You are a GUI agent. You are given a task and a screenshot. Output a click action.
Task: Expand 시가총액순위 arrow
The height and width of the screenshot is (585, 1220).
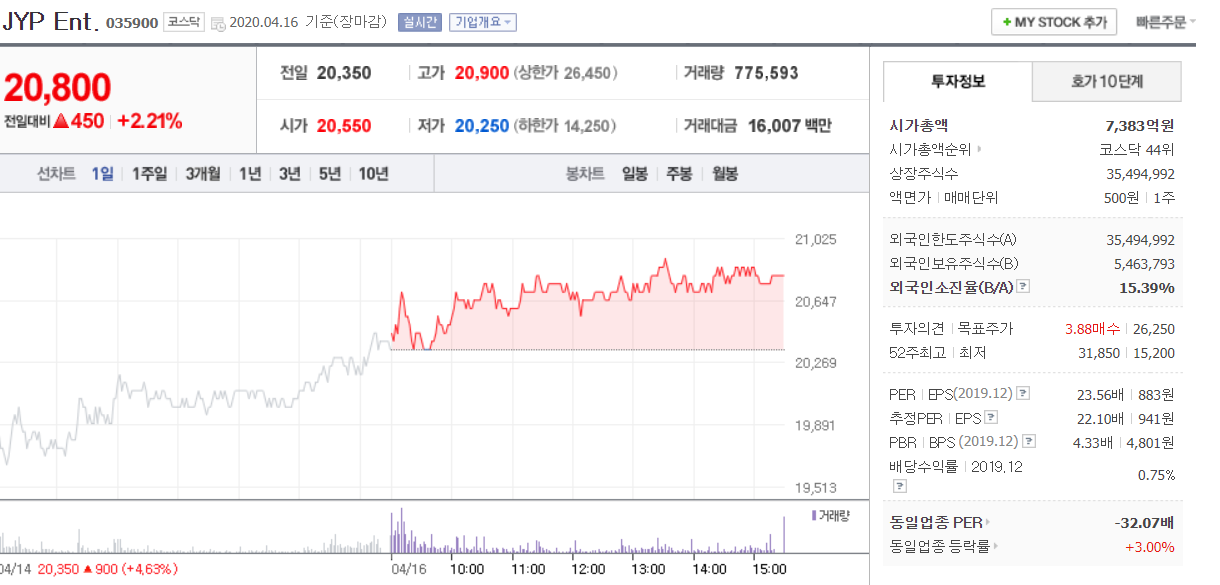[x=979, y=150]
